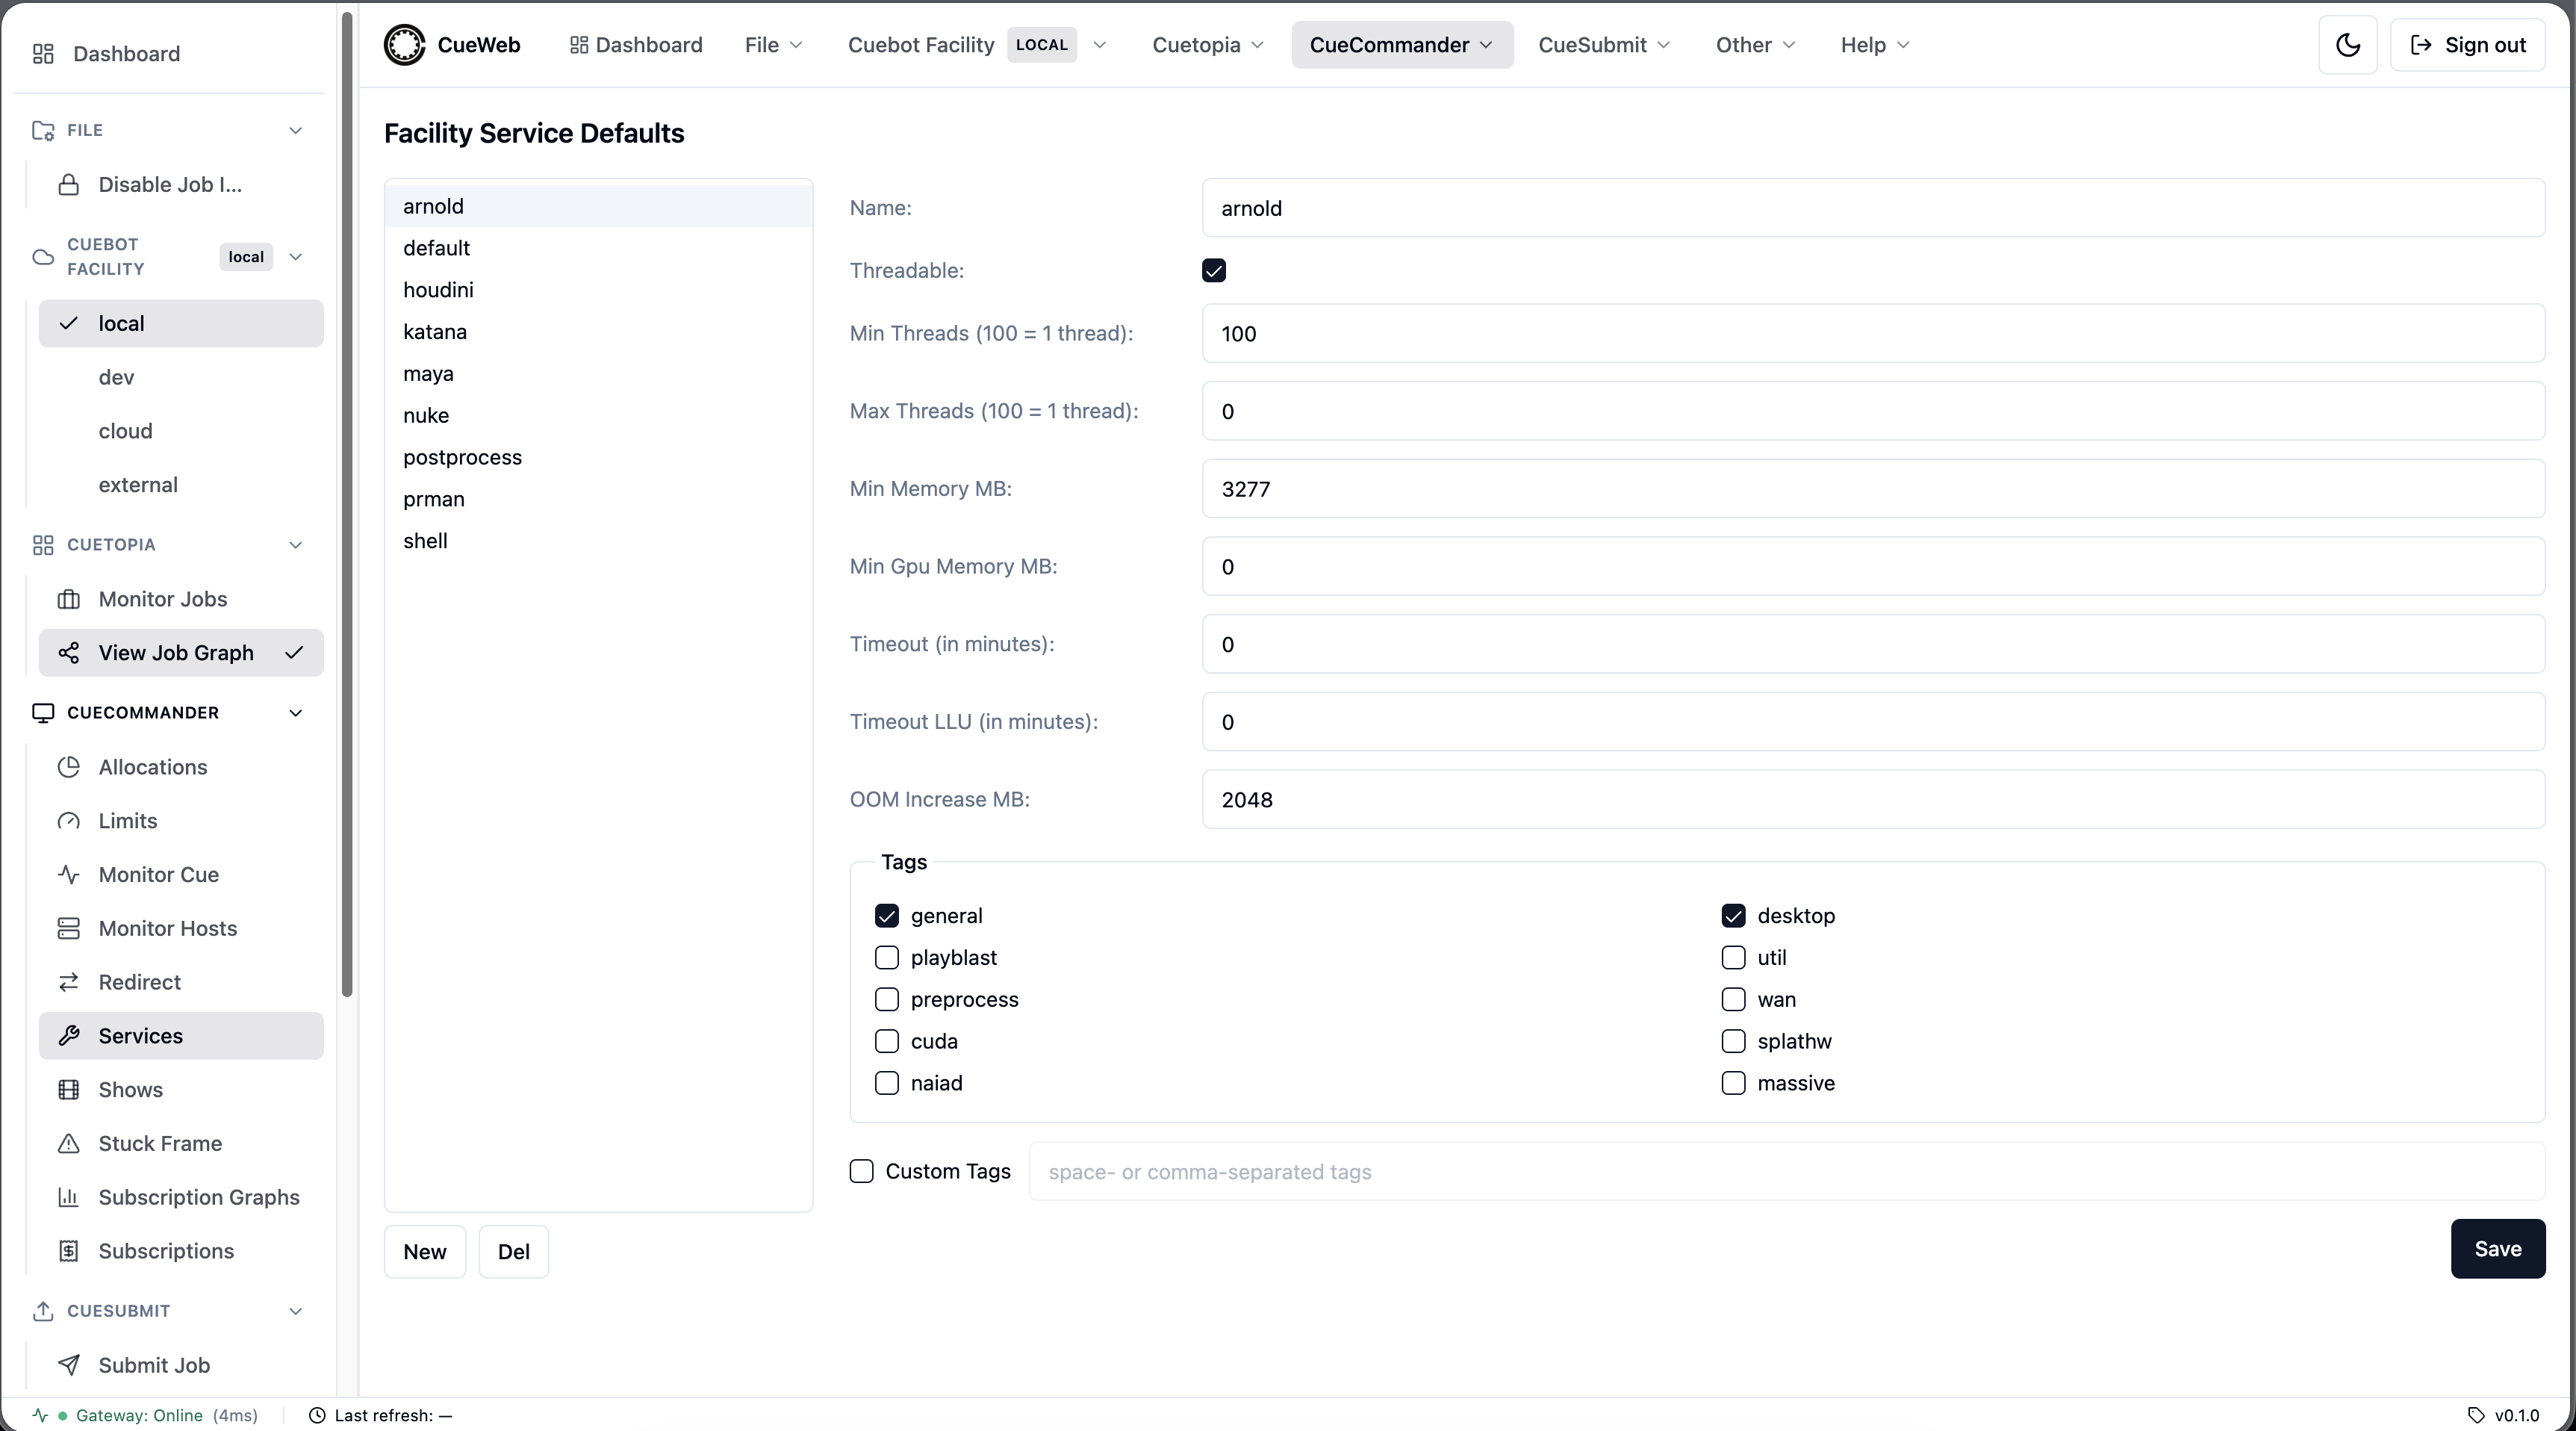Click the Del button

pos(514,1252)
